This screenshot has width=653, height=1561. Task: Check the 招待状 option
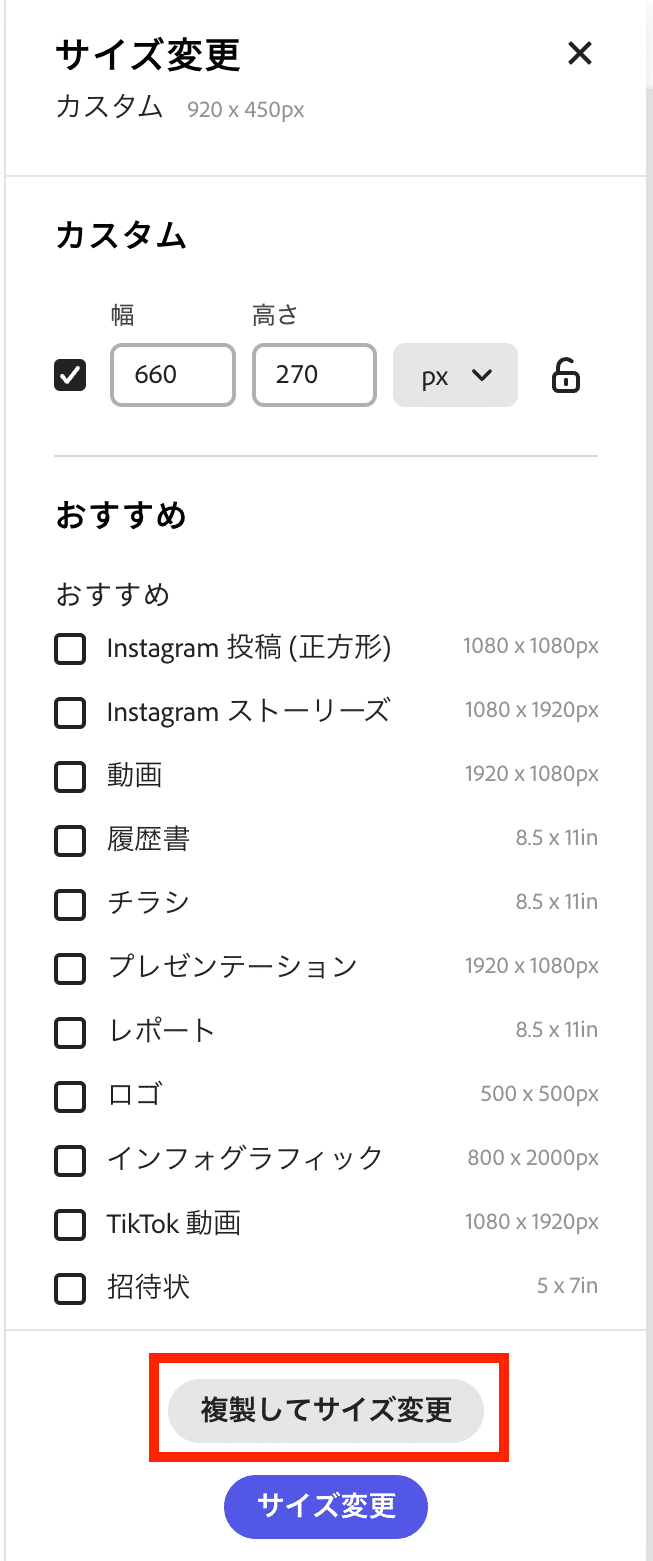(70, 1288)
